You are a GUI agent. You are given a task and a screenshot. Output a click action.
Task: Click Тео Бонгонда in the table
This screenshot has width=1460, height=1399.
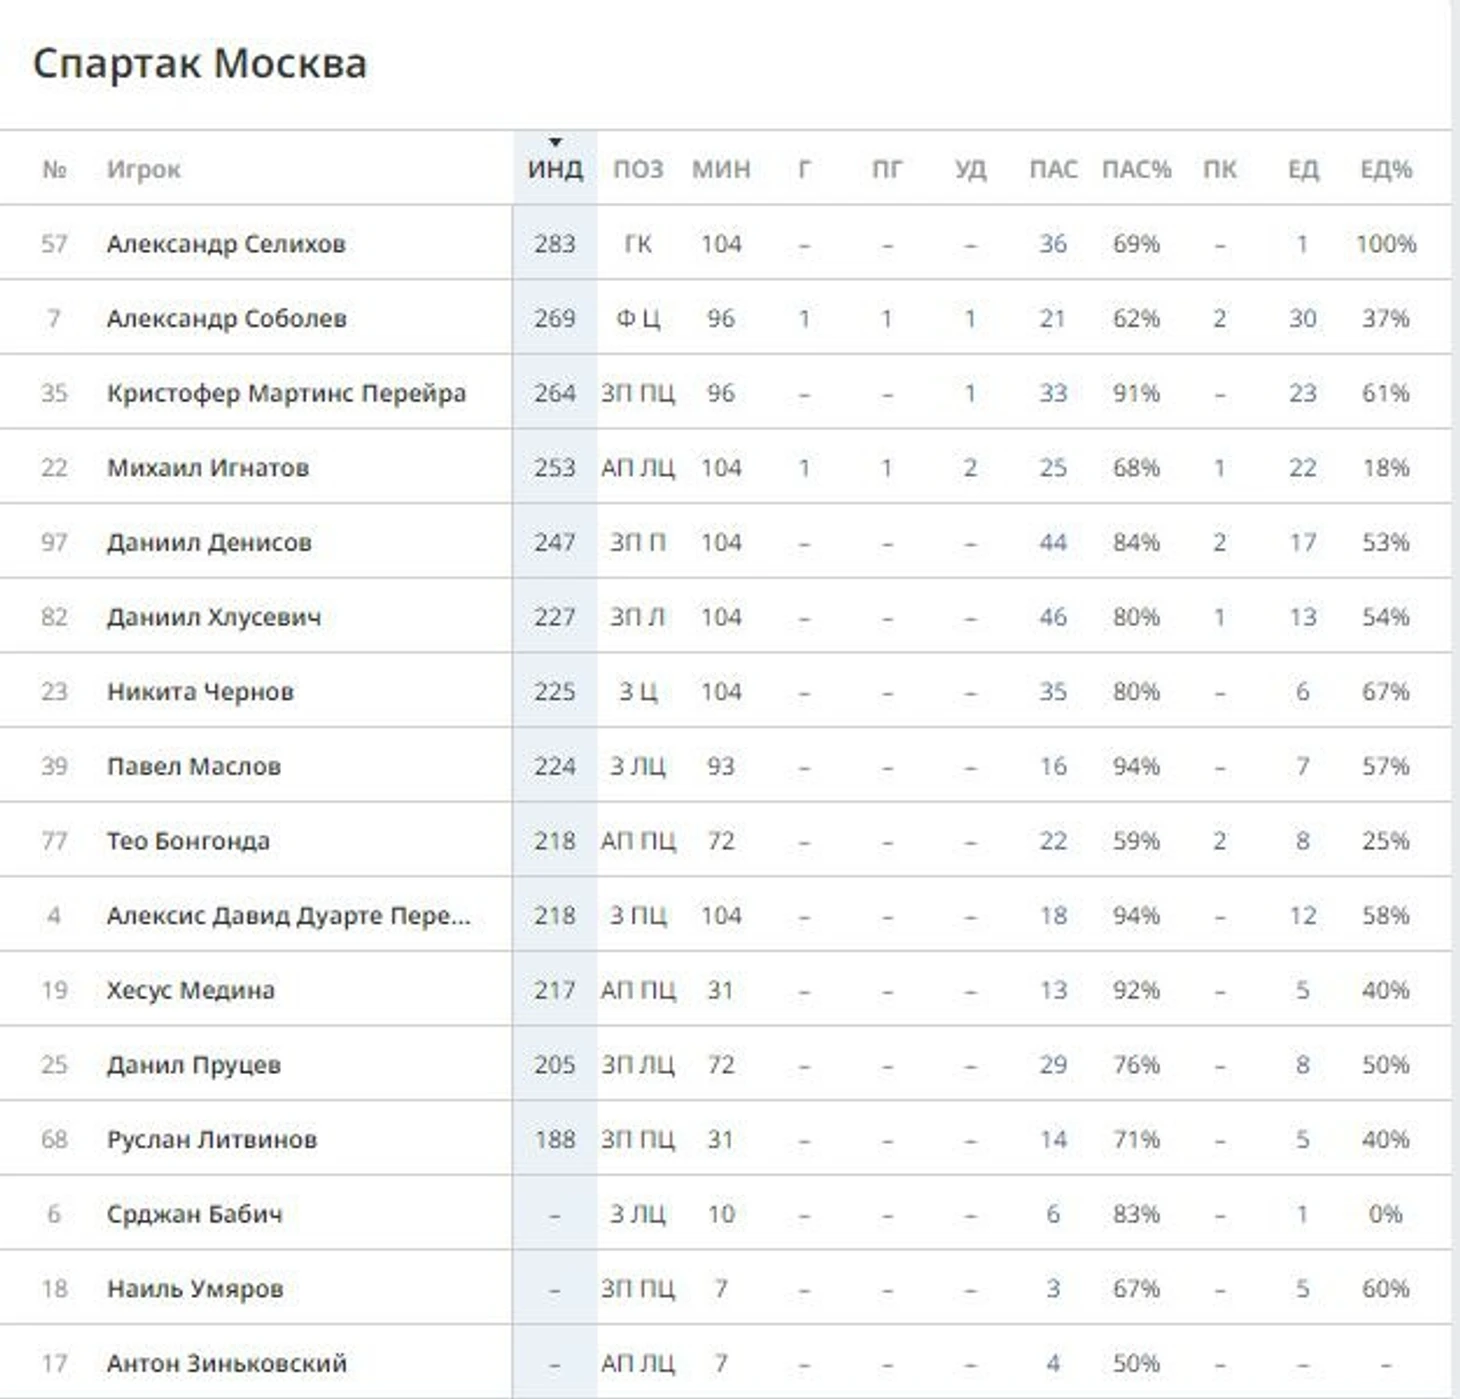188,841
